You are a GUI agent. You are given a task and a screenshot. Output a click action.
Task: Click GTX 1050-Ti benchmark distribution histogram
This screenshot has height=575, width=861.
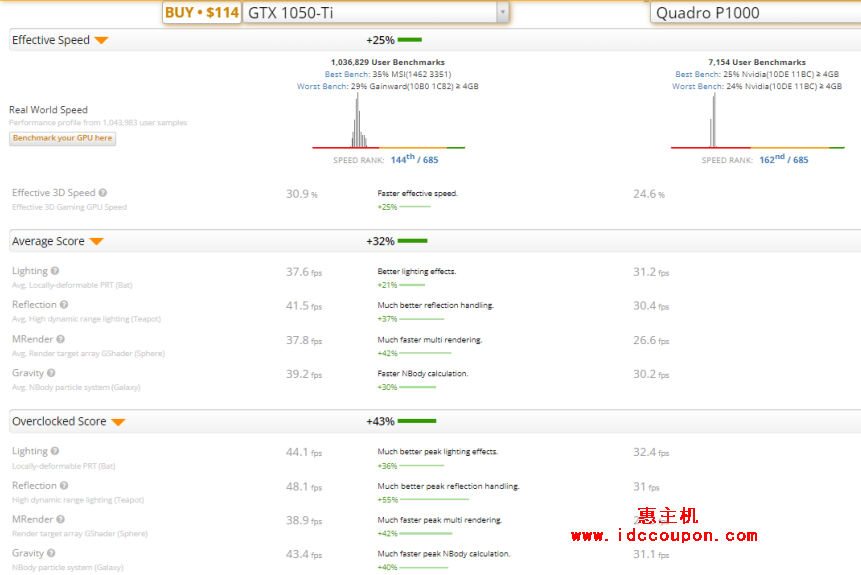(x=359, y=127)
